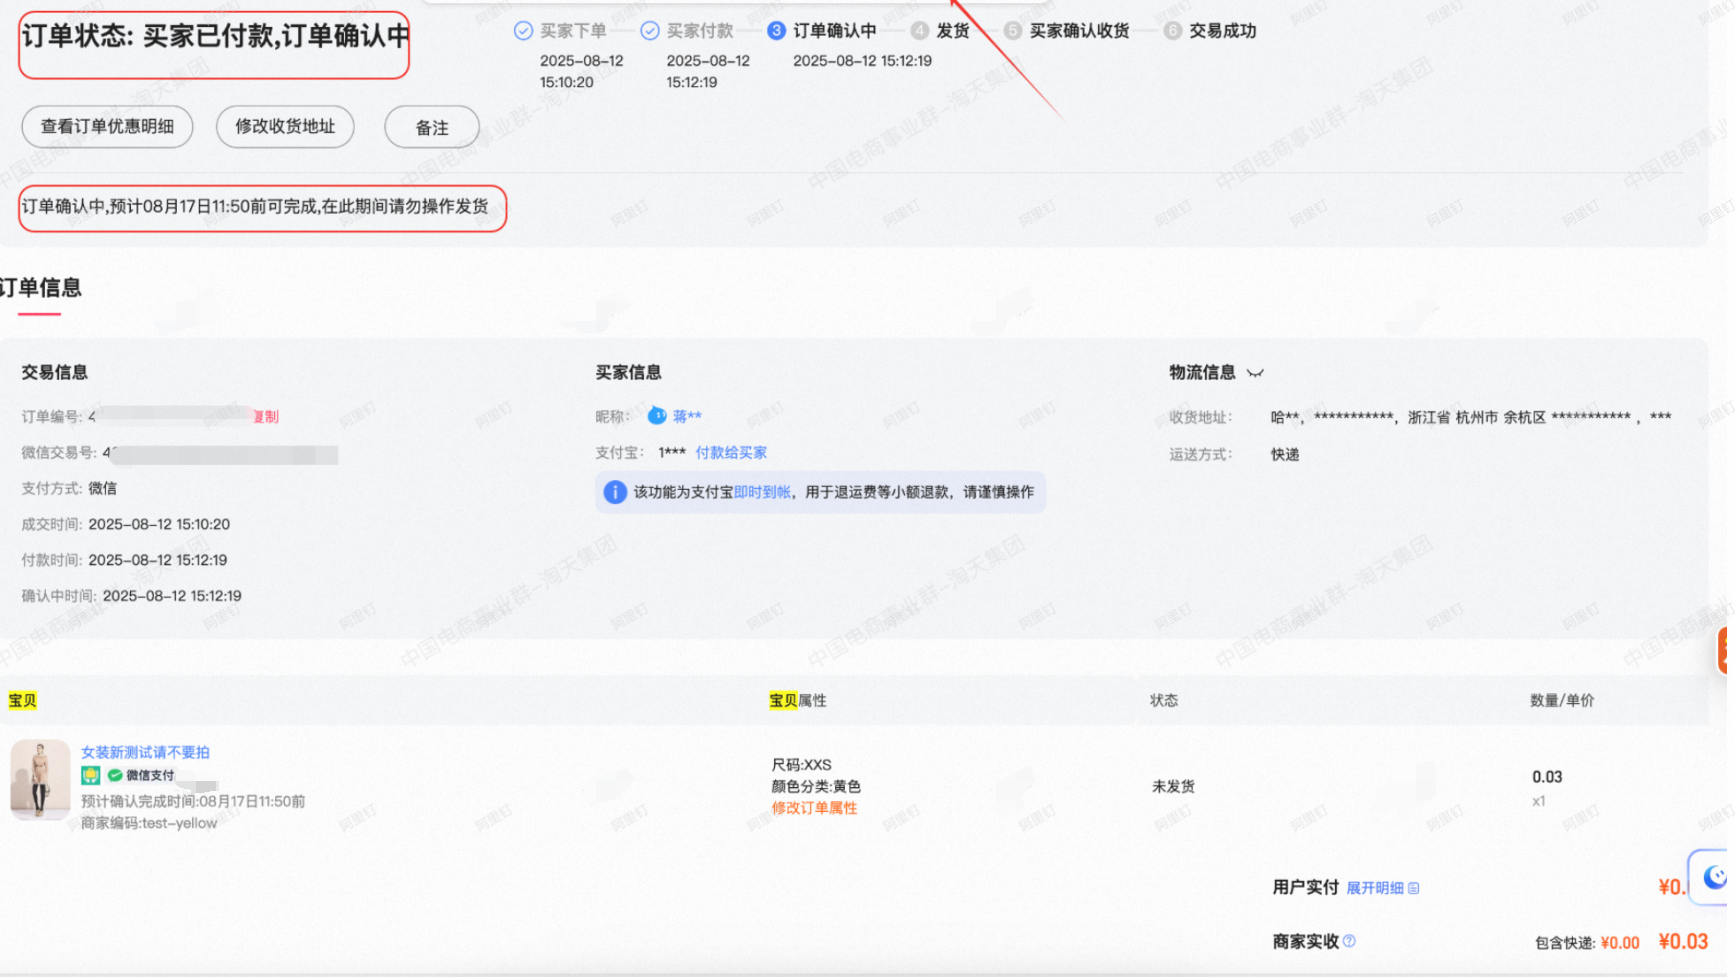The image size is (1735, 977).
Task: Click 买家下单 step check icon
Action: click(523, 31)
